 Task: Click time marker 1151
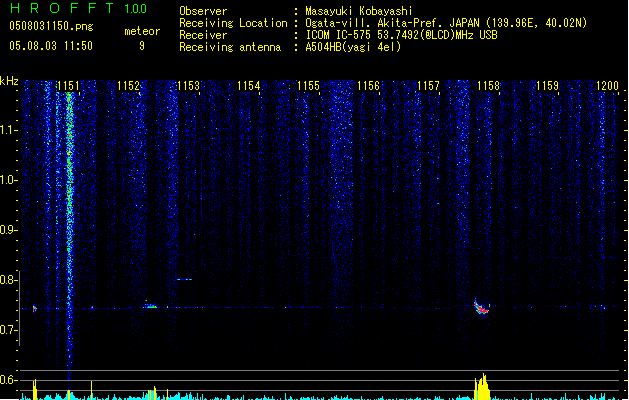click(68, 86)
